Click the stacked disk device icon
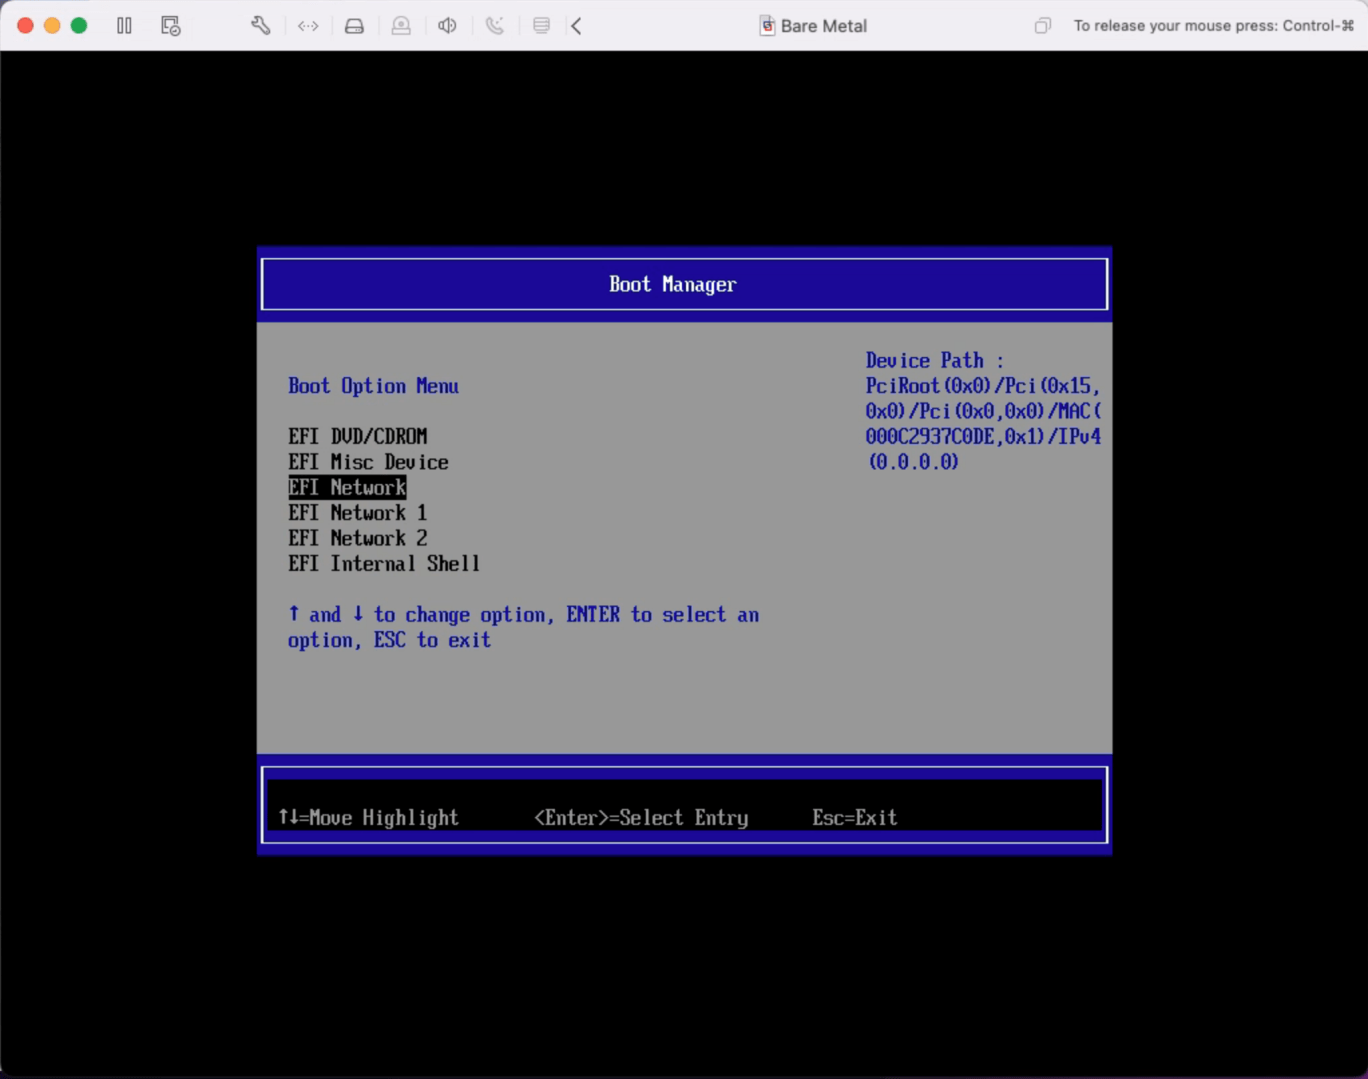The width and height of the screenshot is (1368, 1079). (541, 26)
